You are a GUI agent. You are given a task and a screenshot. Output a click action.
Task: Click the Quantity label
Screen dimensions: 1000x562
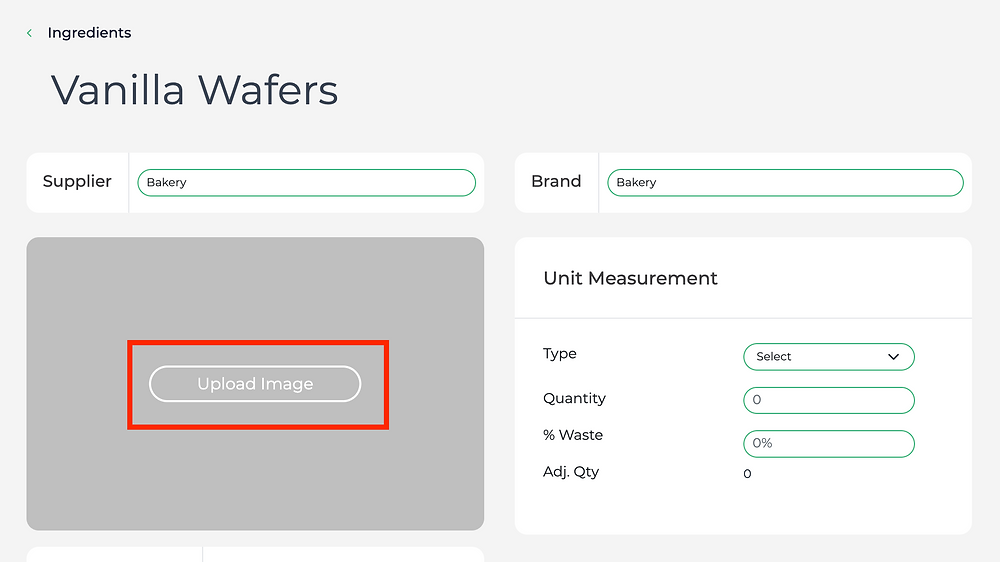[575, 399]
